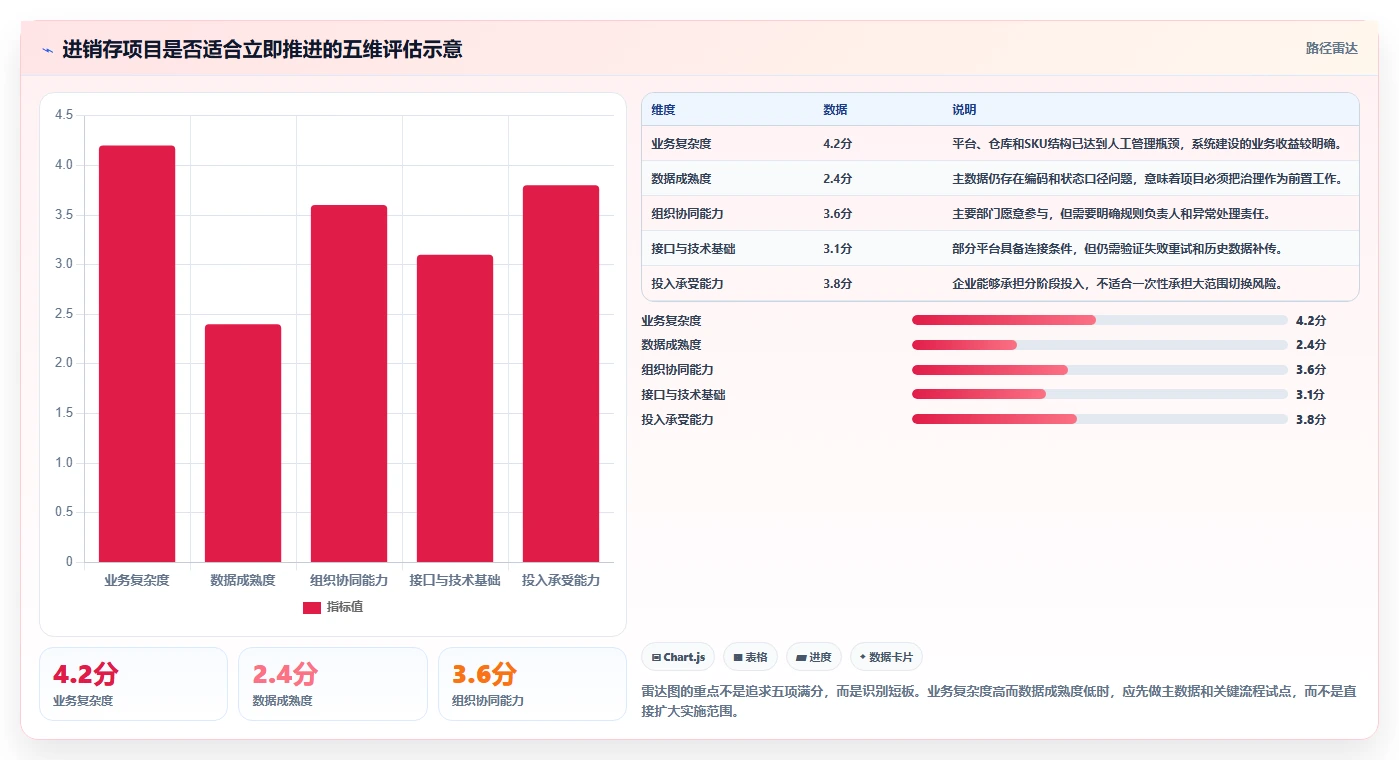Select 业务复杂度 cell in the table
This screenshot has height=760, width=1399.
coord(681,144)
